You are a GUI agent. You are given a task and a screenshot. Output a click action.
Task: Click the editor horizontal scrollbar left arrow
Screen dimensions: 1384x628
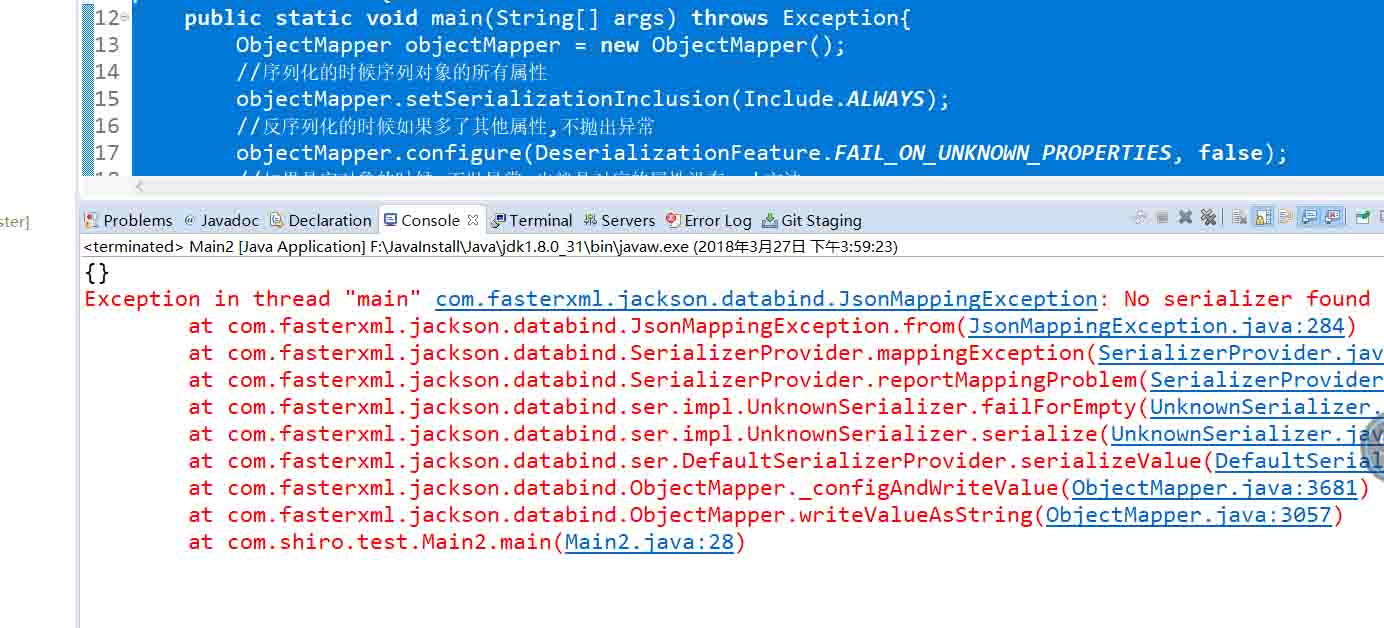point(140,186)
